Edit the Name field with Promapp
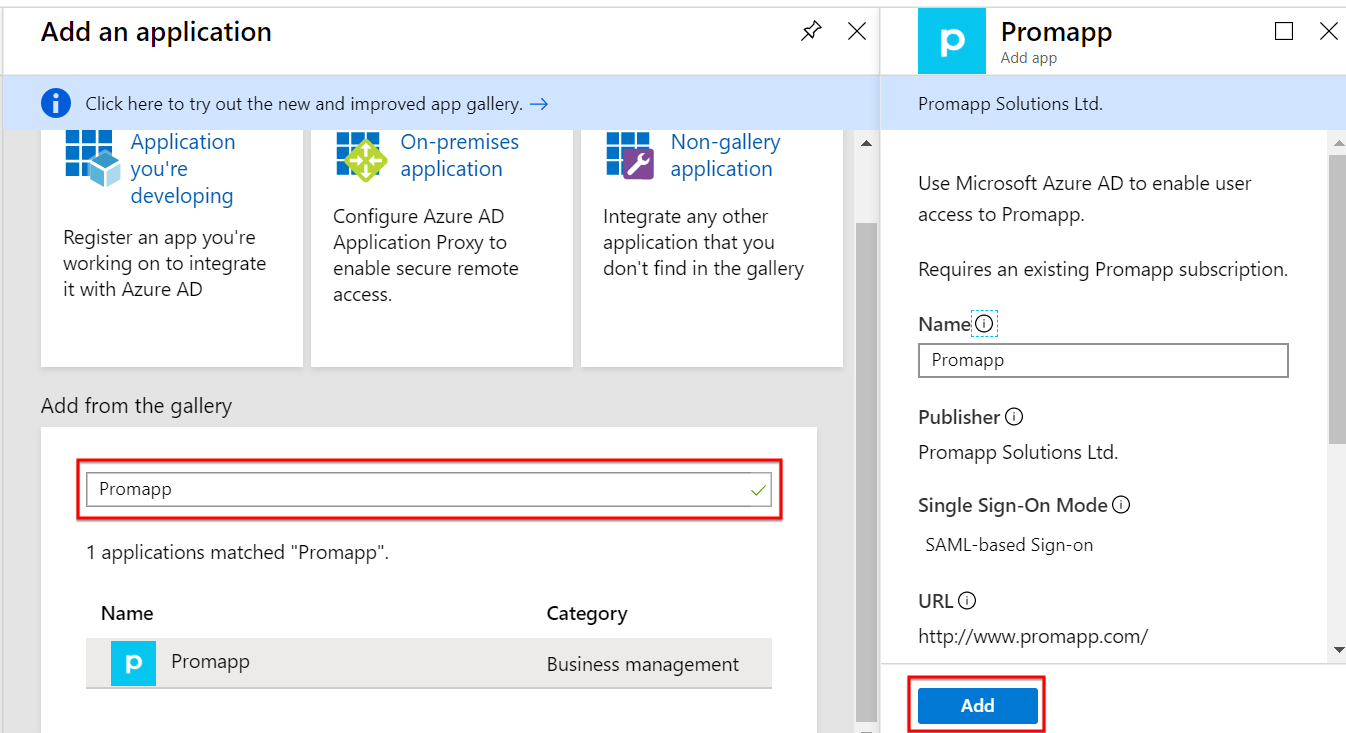Screen dimensions: 1346x733 click(1103, 360)
